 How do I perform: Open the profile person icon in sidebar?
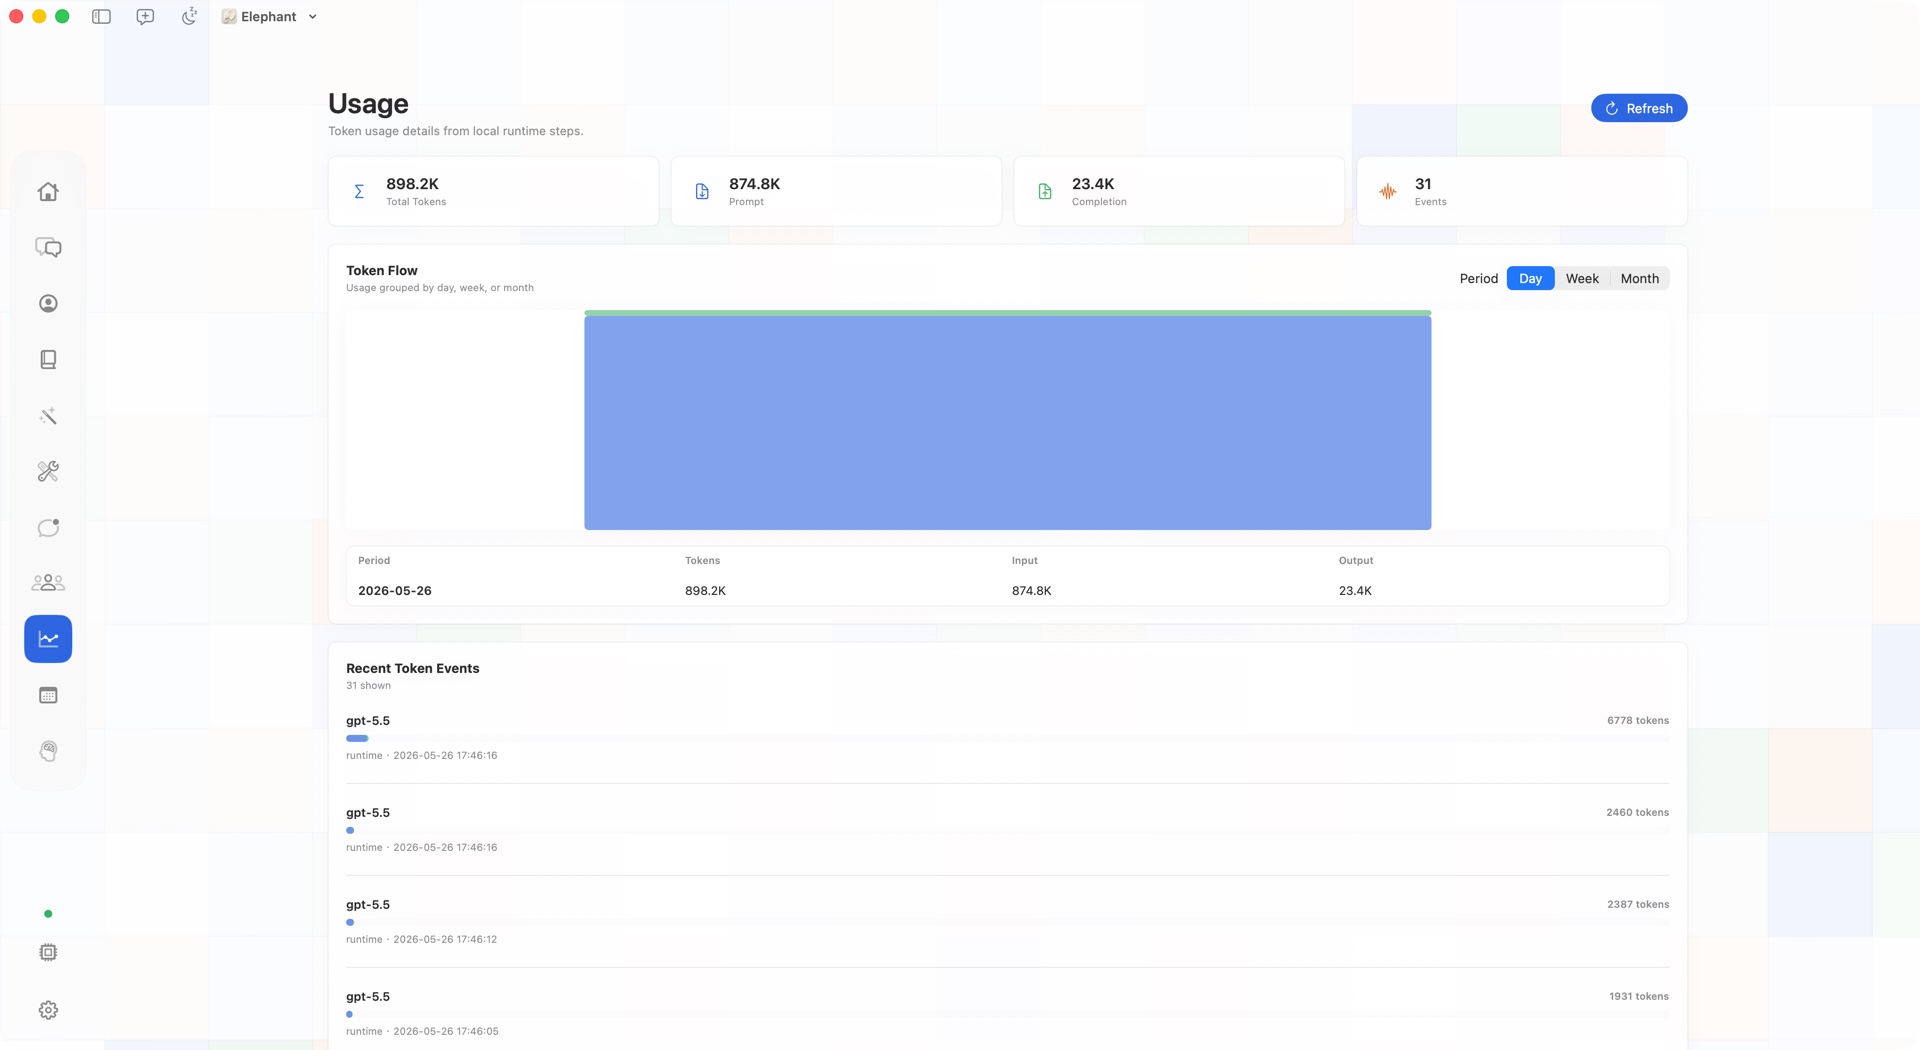click(x=48, y=303)
